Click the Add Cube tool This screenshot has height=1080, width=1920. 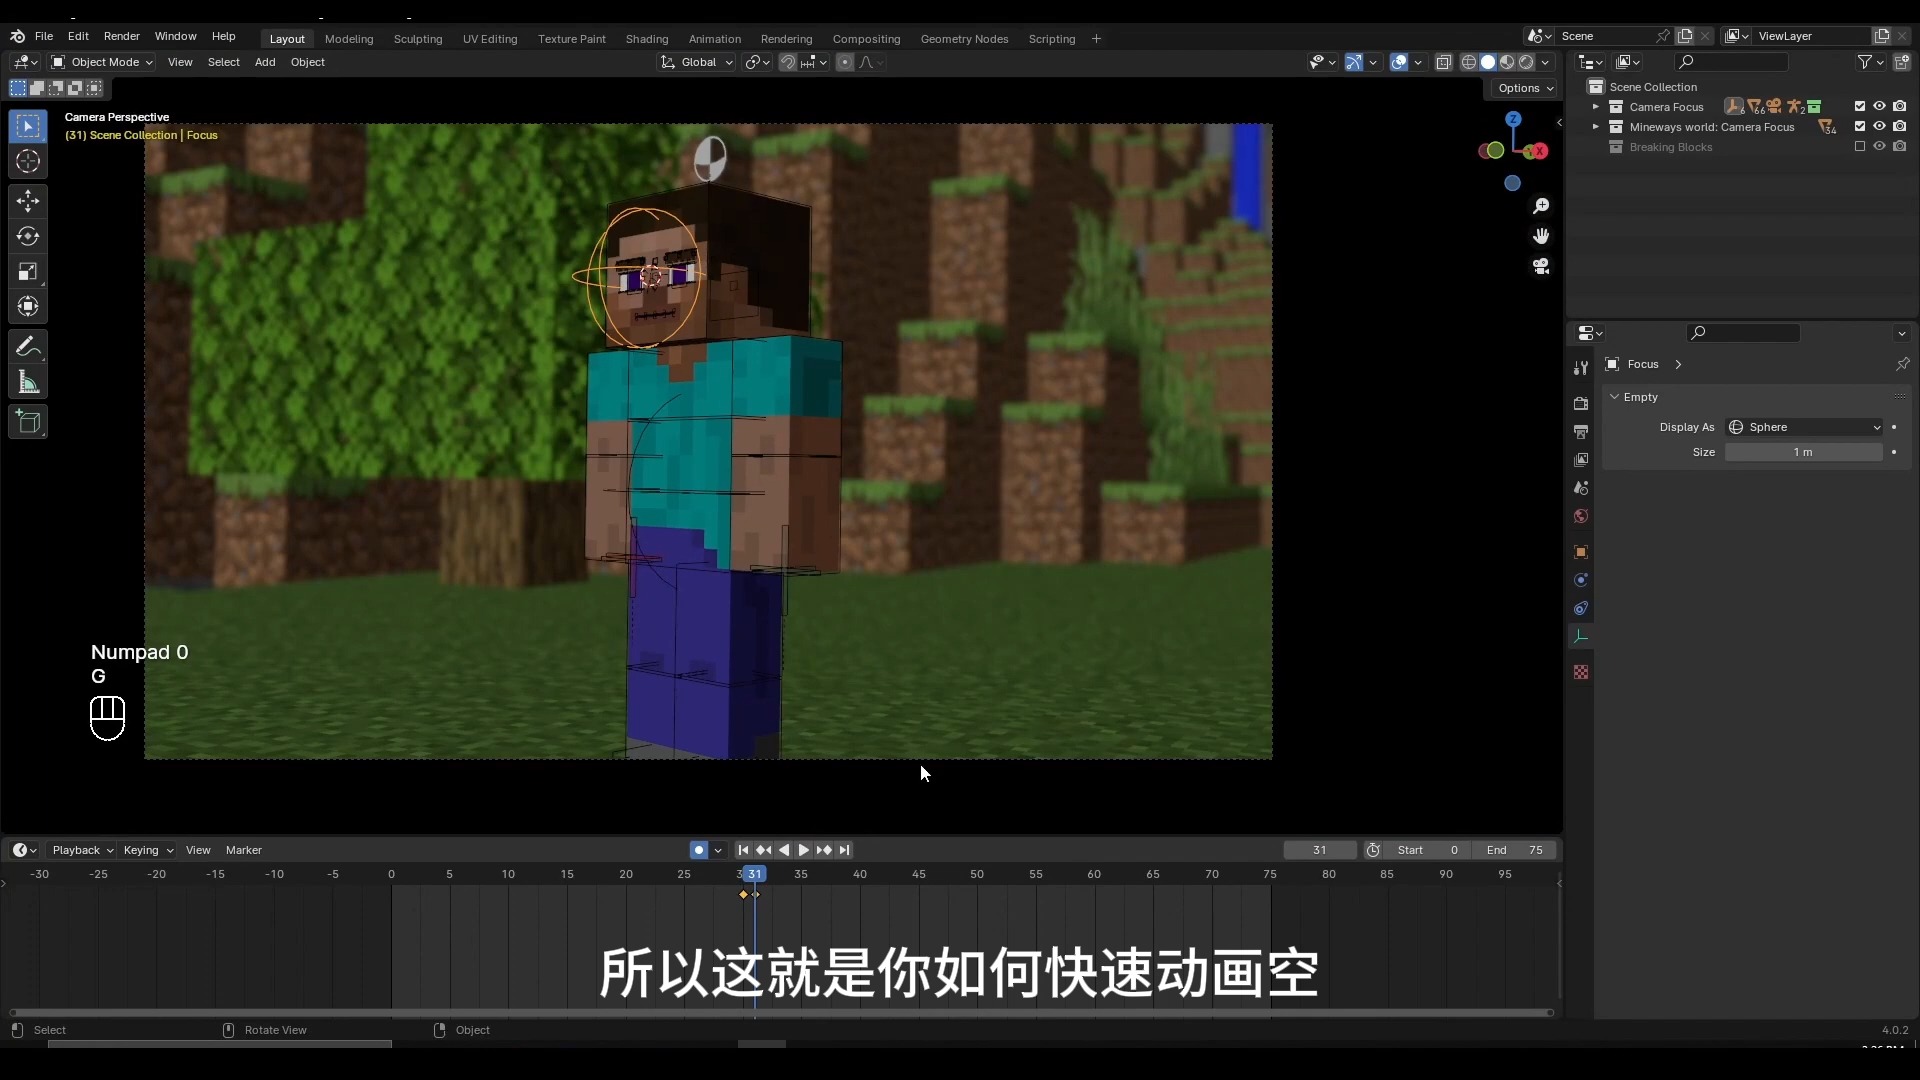click(28, 422)
